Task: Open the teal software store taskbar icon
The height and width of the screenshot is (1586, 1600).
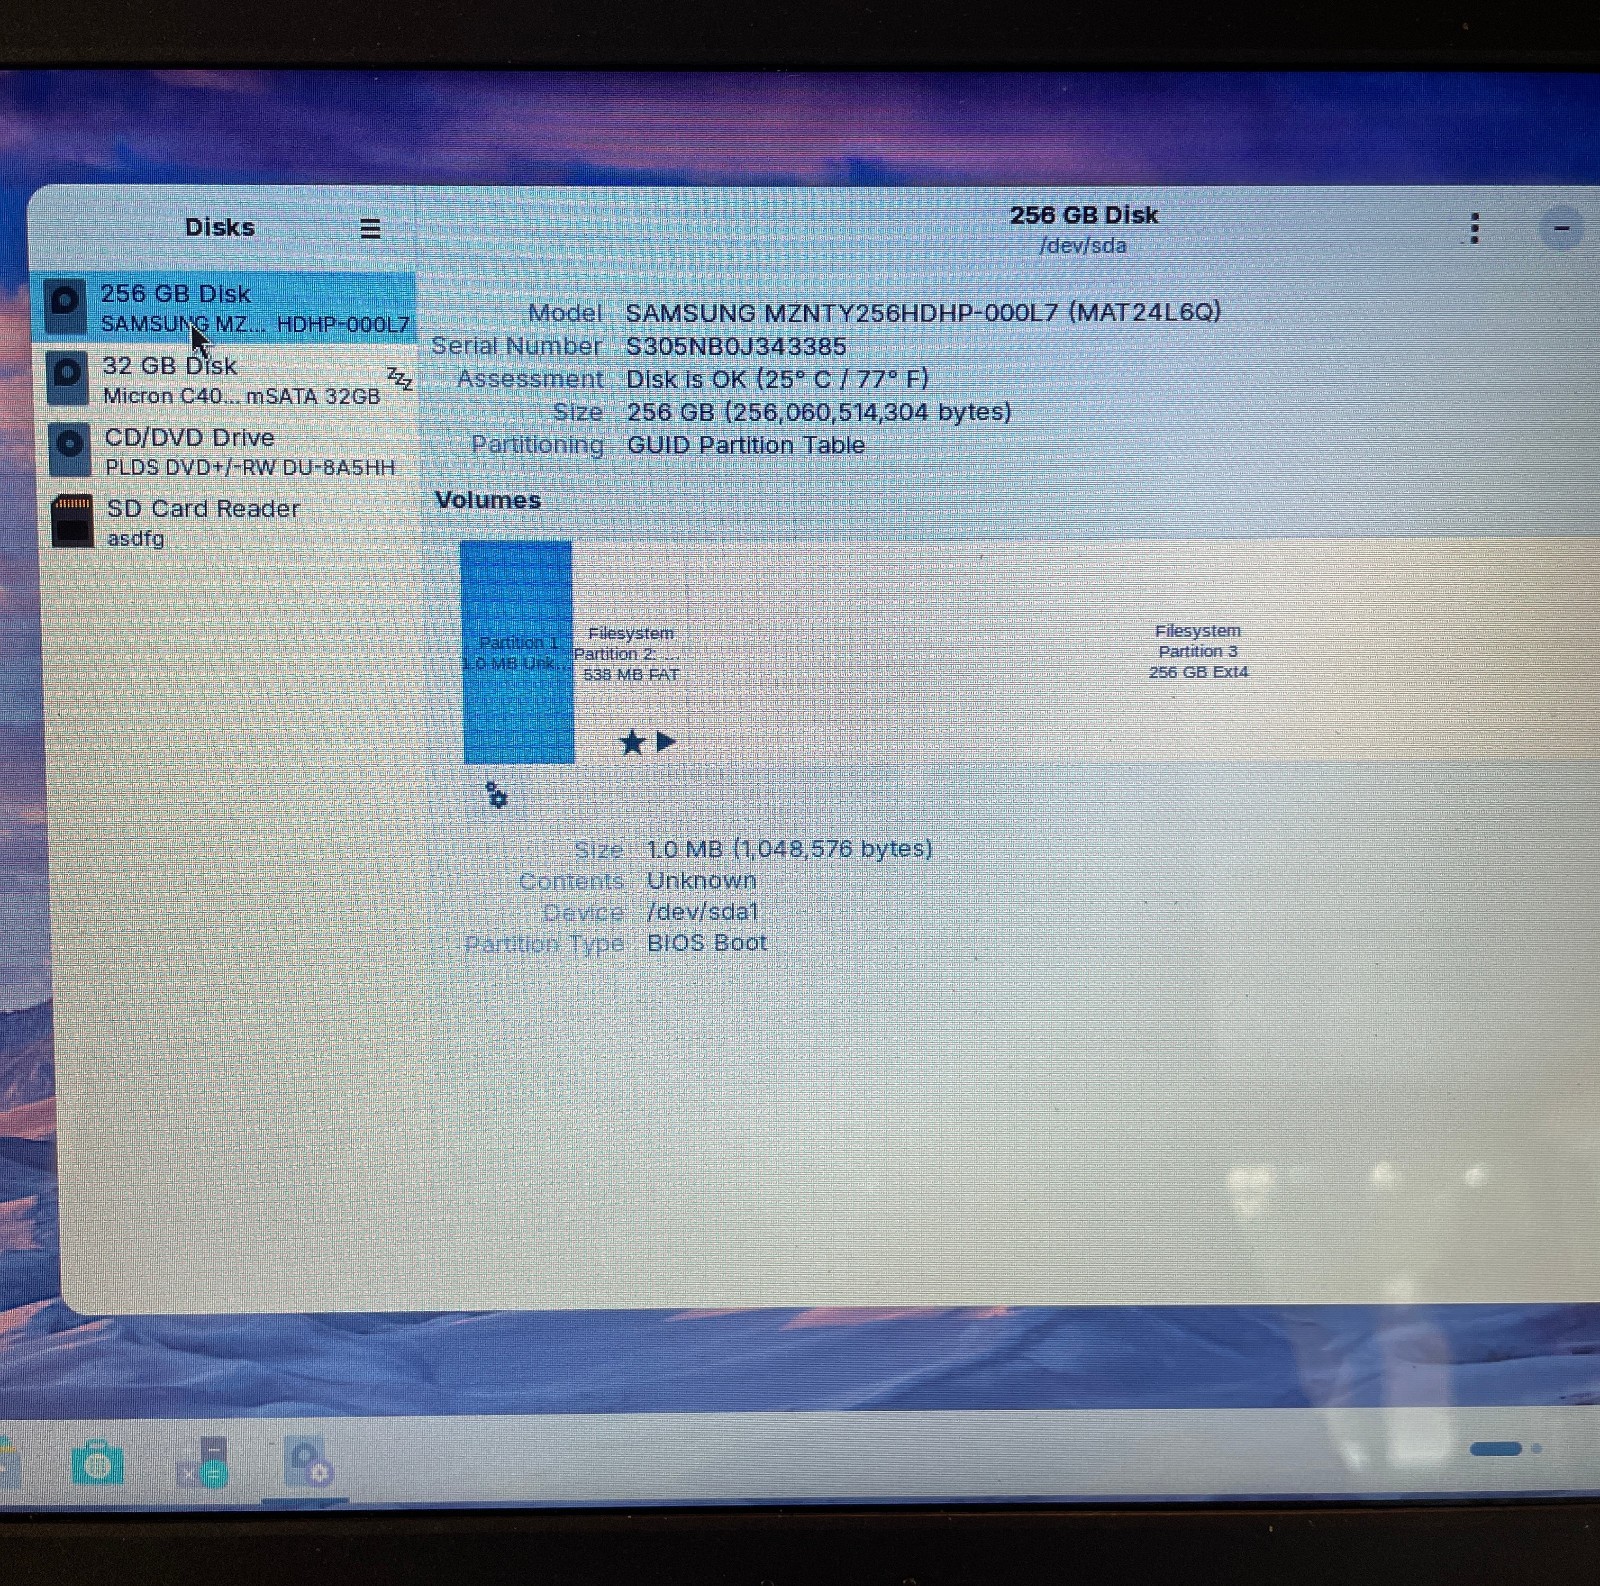Action: tap(97, 1464)
